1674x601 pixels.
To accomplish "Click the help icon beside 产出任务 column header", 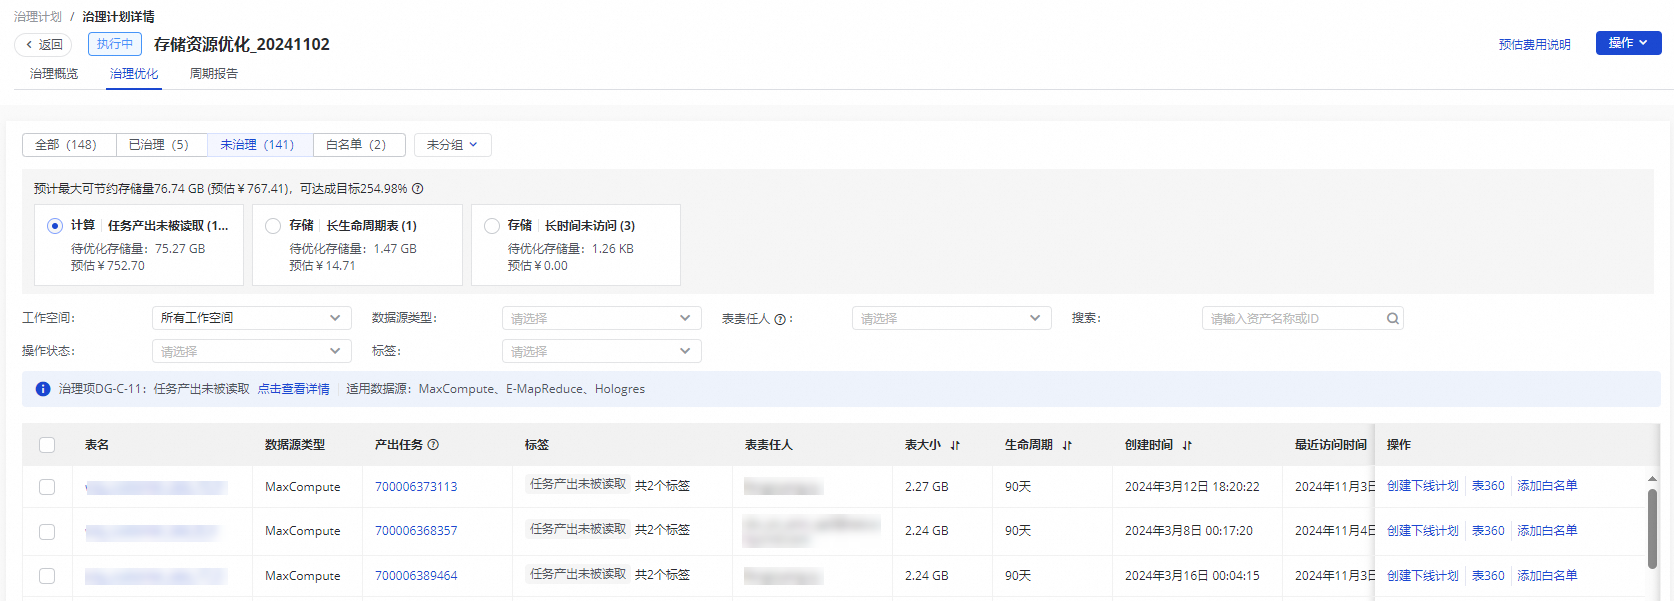I will (x=433, y=445).
